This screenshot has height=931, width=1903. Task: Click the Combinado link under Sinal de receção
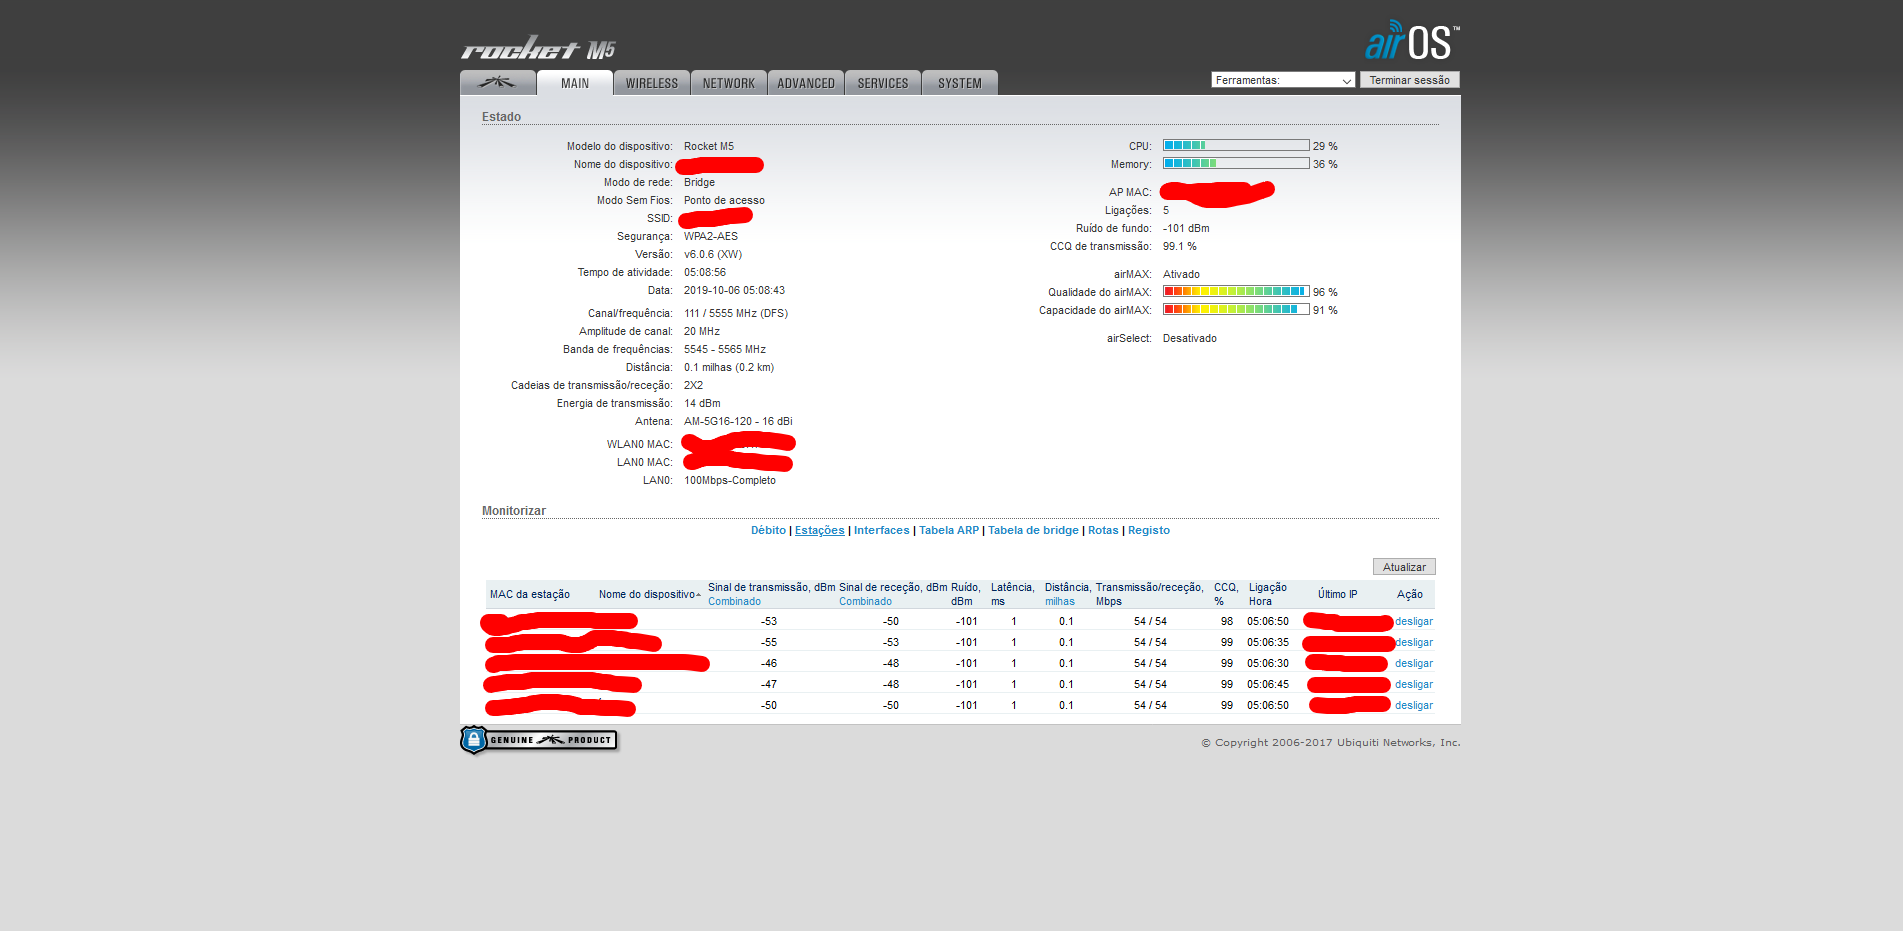point(865,601)
